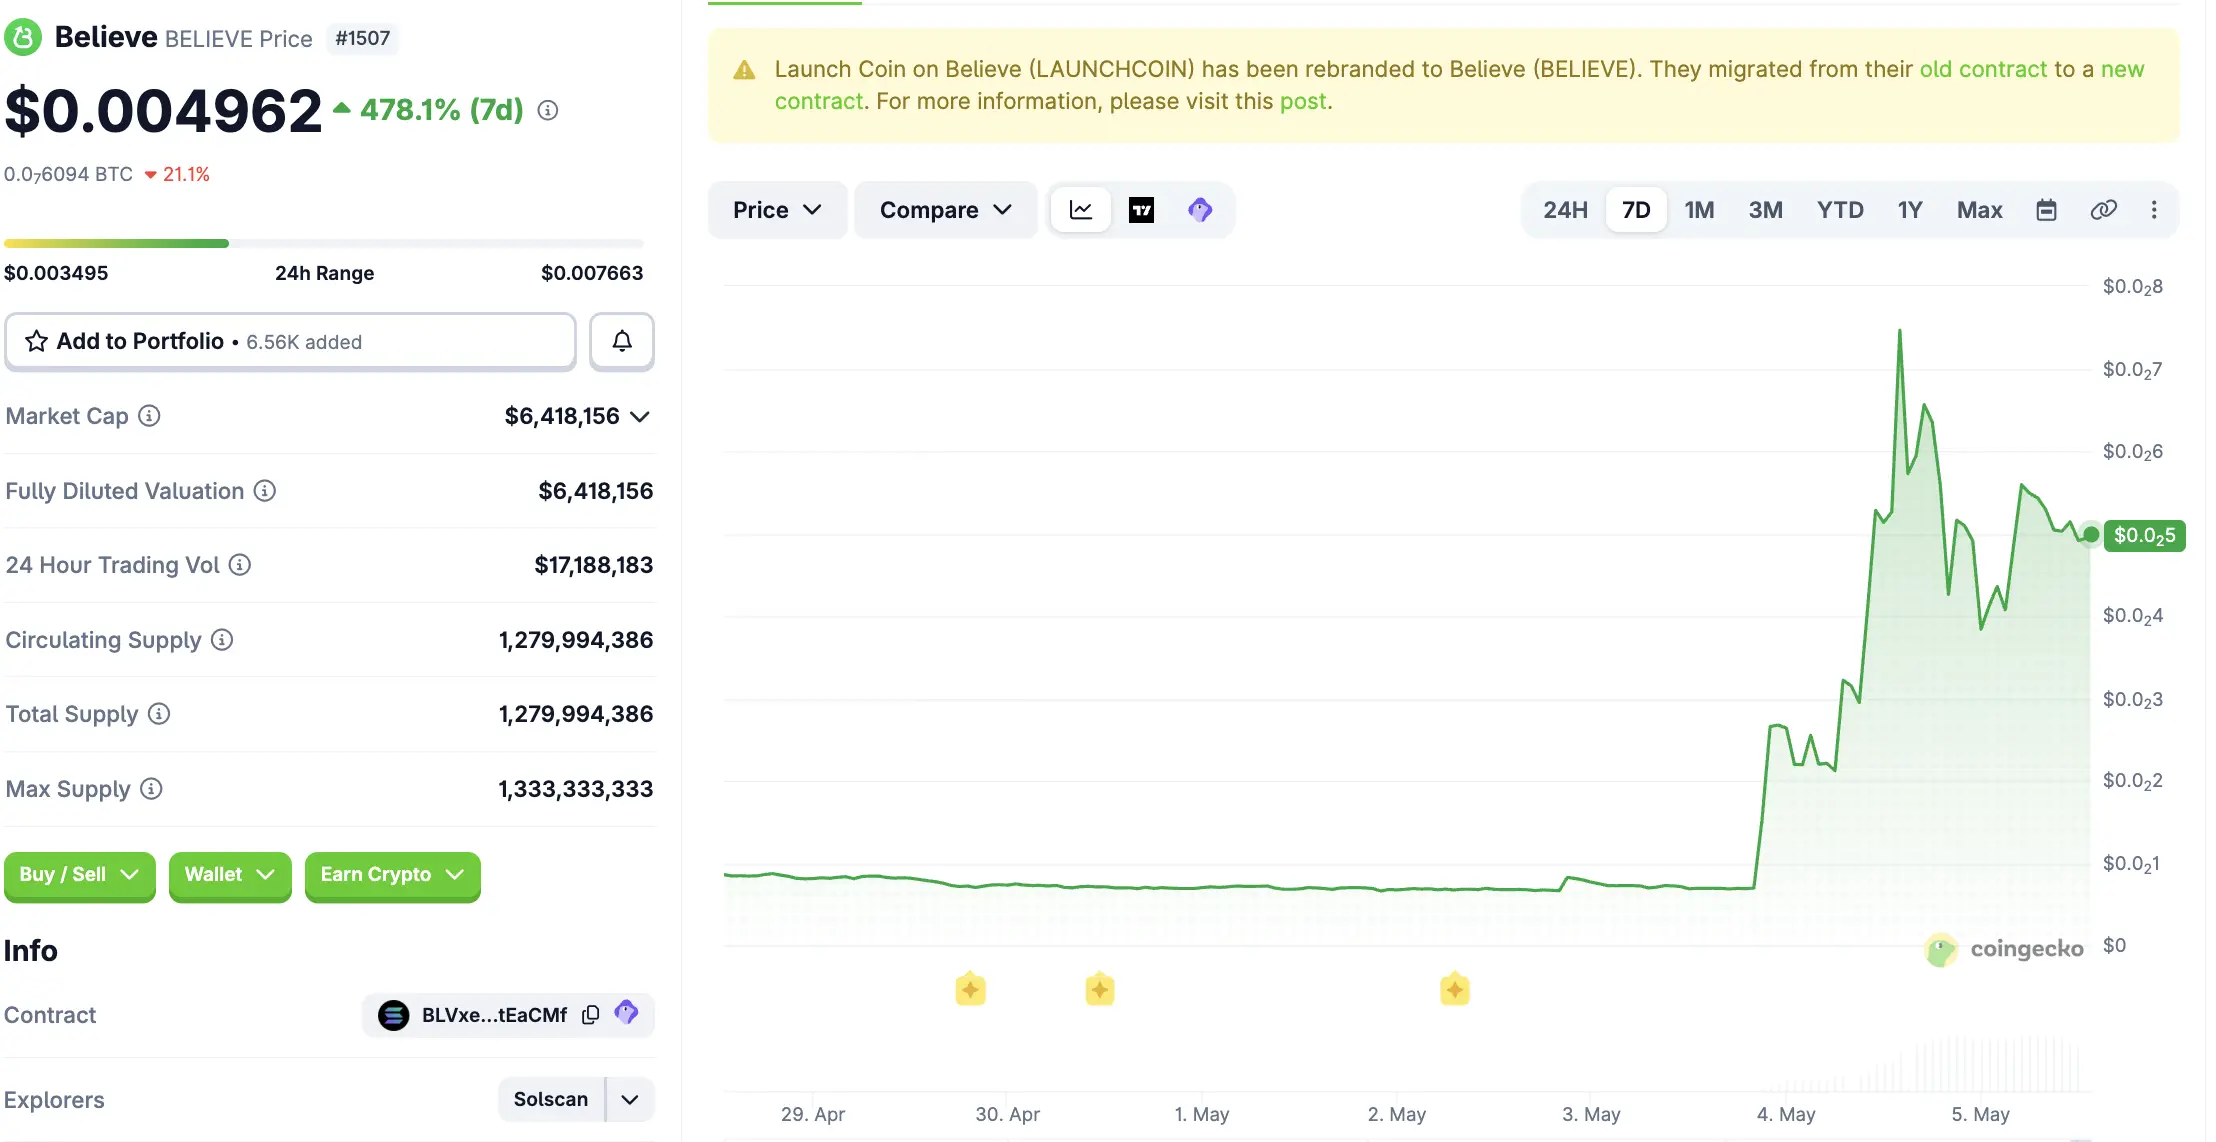Viewport: 2216px width, 1142px height.
Task: Click the 478.1% (7d) change text
Action: (x=442, y=109)
